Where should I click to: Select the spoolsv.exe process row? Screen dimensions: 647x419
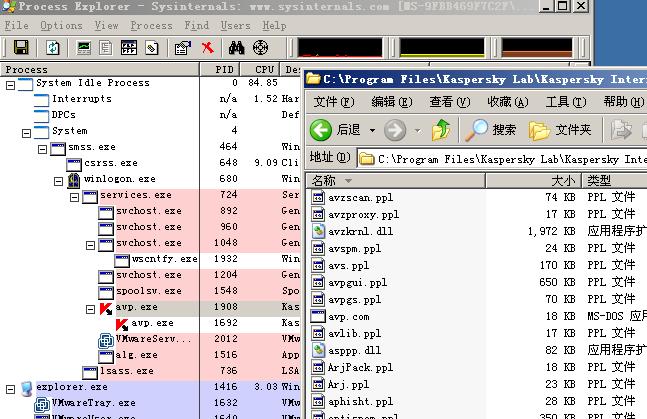pos(149,291)
